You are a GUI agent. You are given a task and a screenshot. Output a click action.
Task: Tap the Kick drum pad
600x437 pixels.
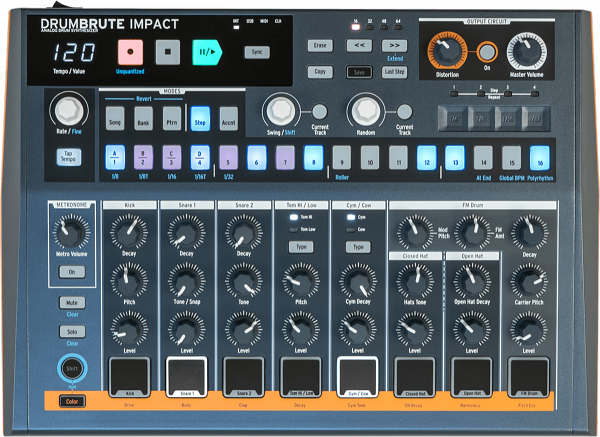point(129,377)
